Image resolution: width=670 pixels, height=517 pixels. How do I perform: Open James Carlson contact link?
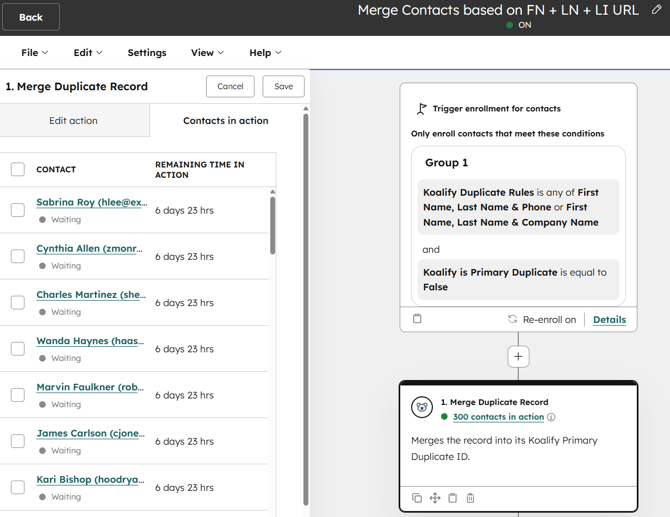click(91, 433)
